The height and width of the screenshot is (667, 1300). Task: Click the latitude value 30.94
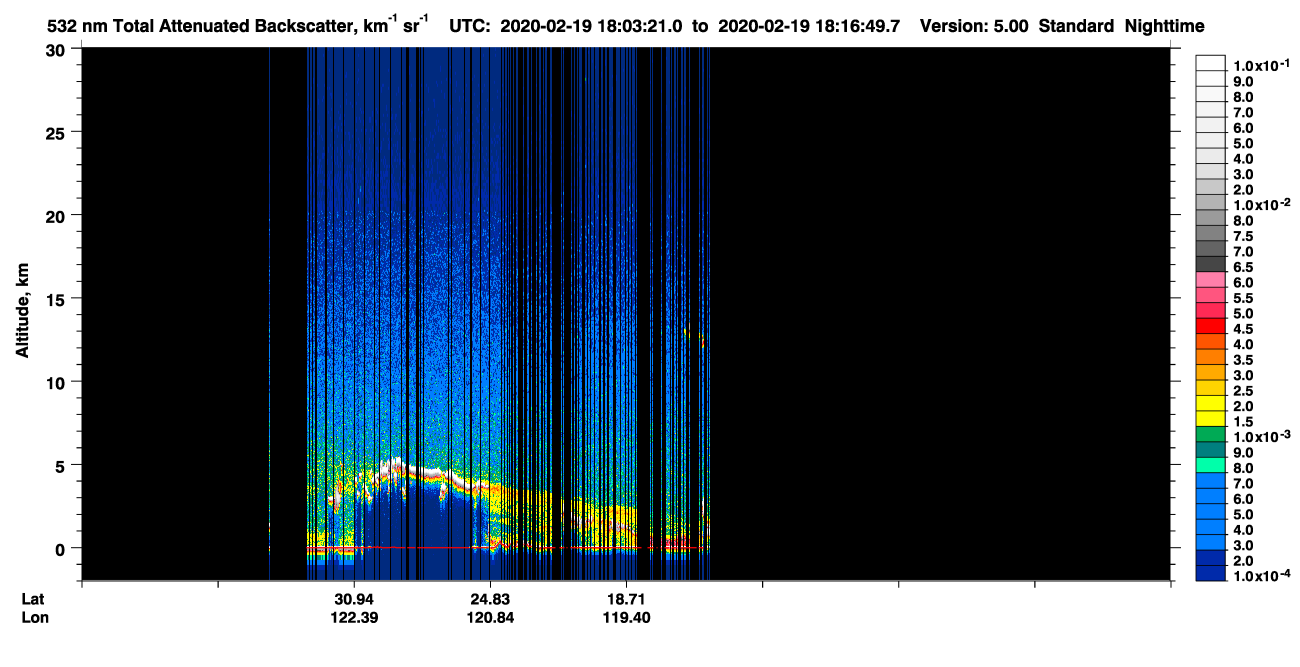pyautogui.click(x=353, y=598)
